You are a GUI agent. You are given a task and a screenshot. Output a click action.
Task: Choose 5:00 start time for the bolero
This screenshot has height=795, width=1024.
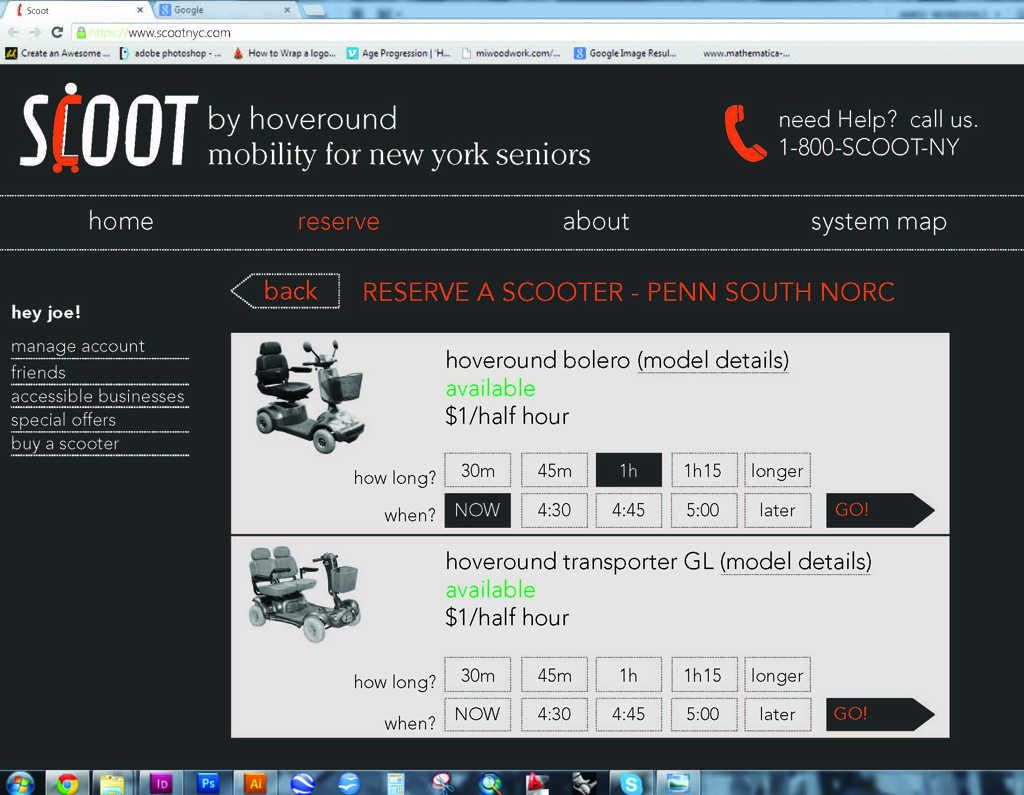[704, 510]
